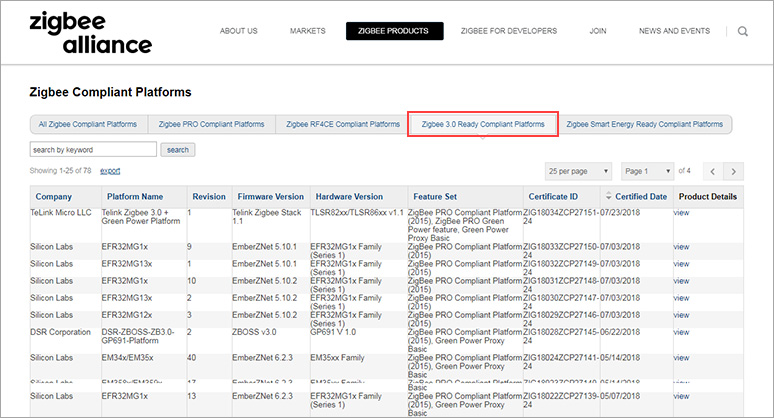Sort by Certificate ID column header
Image resolution: width=774 pixels, height=418 pixels.
(x=553, y=196)
